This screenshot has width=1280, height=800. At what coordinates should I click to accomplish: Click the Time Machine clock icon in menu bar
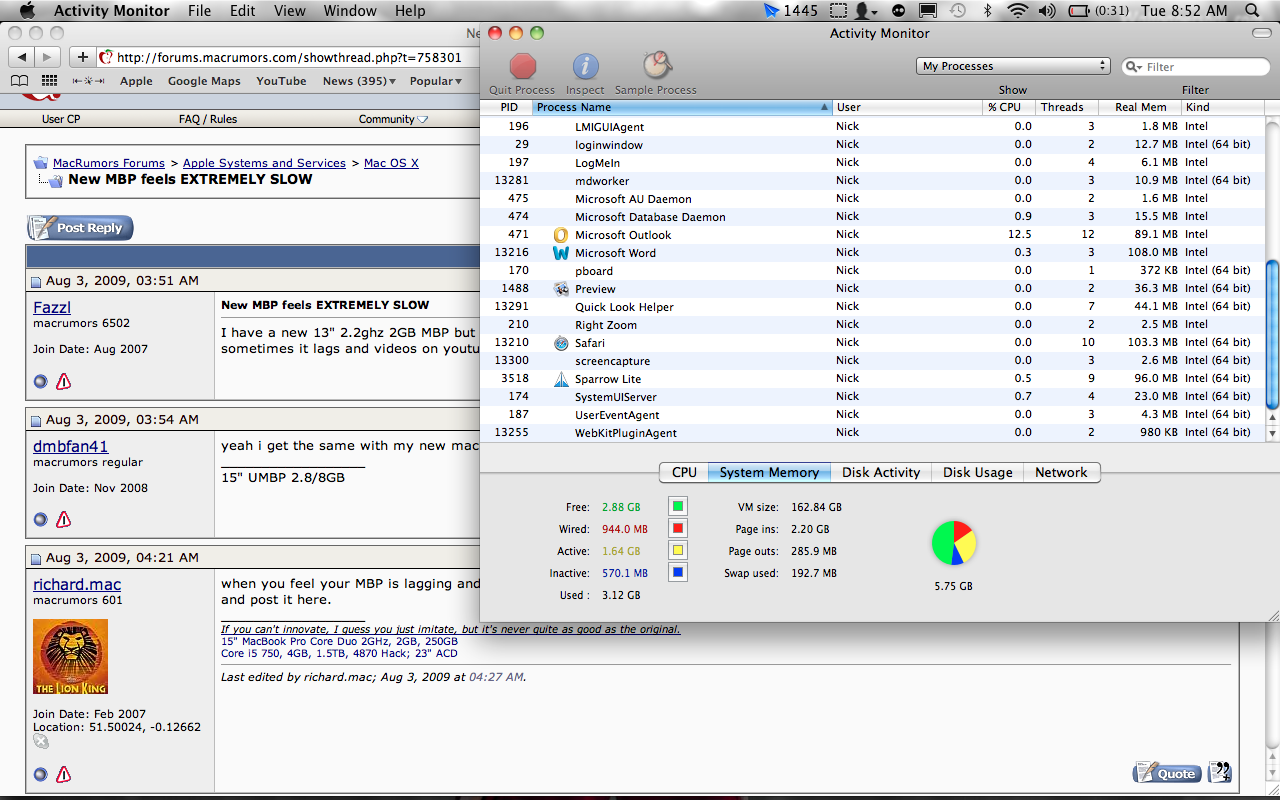(958, 11)
